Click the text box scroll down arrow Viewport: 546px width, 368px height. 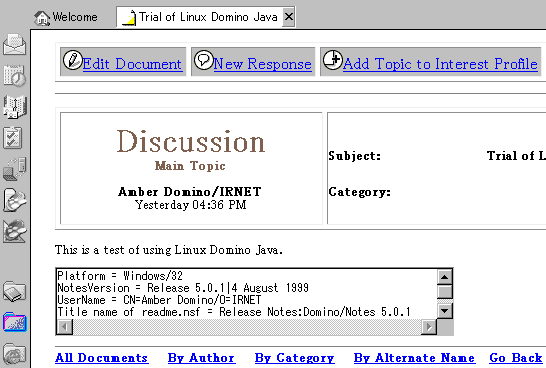pyautogui.click(x=444, y=311)
